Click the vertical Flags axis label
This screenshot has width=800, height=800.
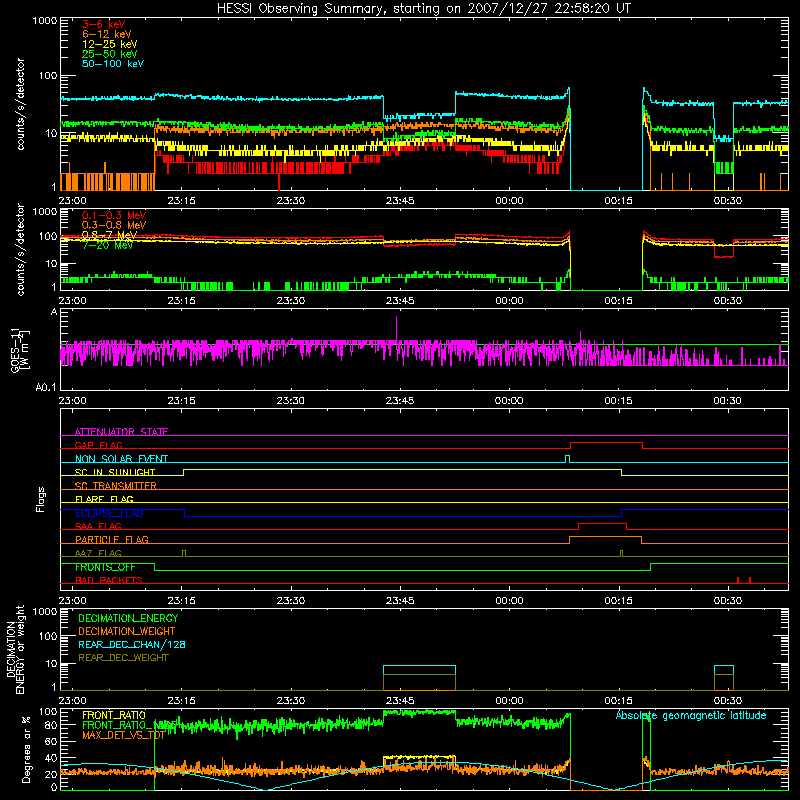point(41,499)
